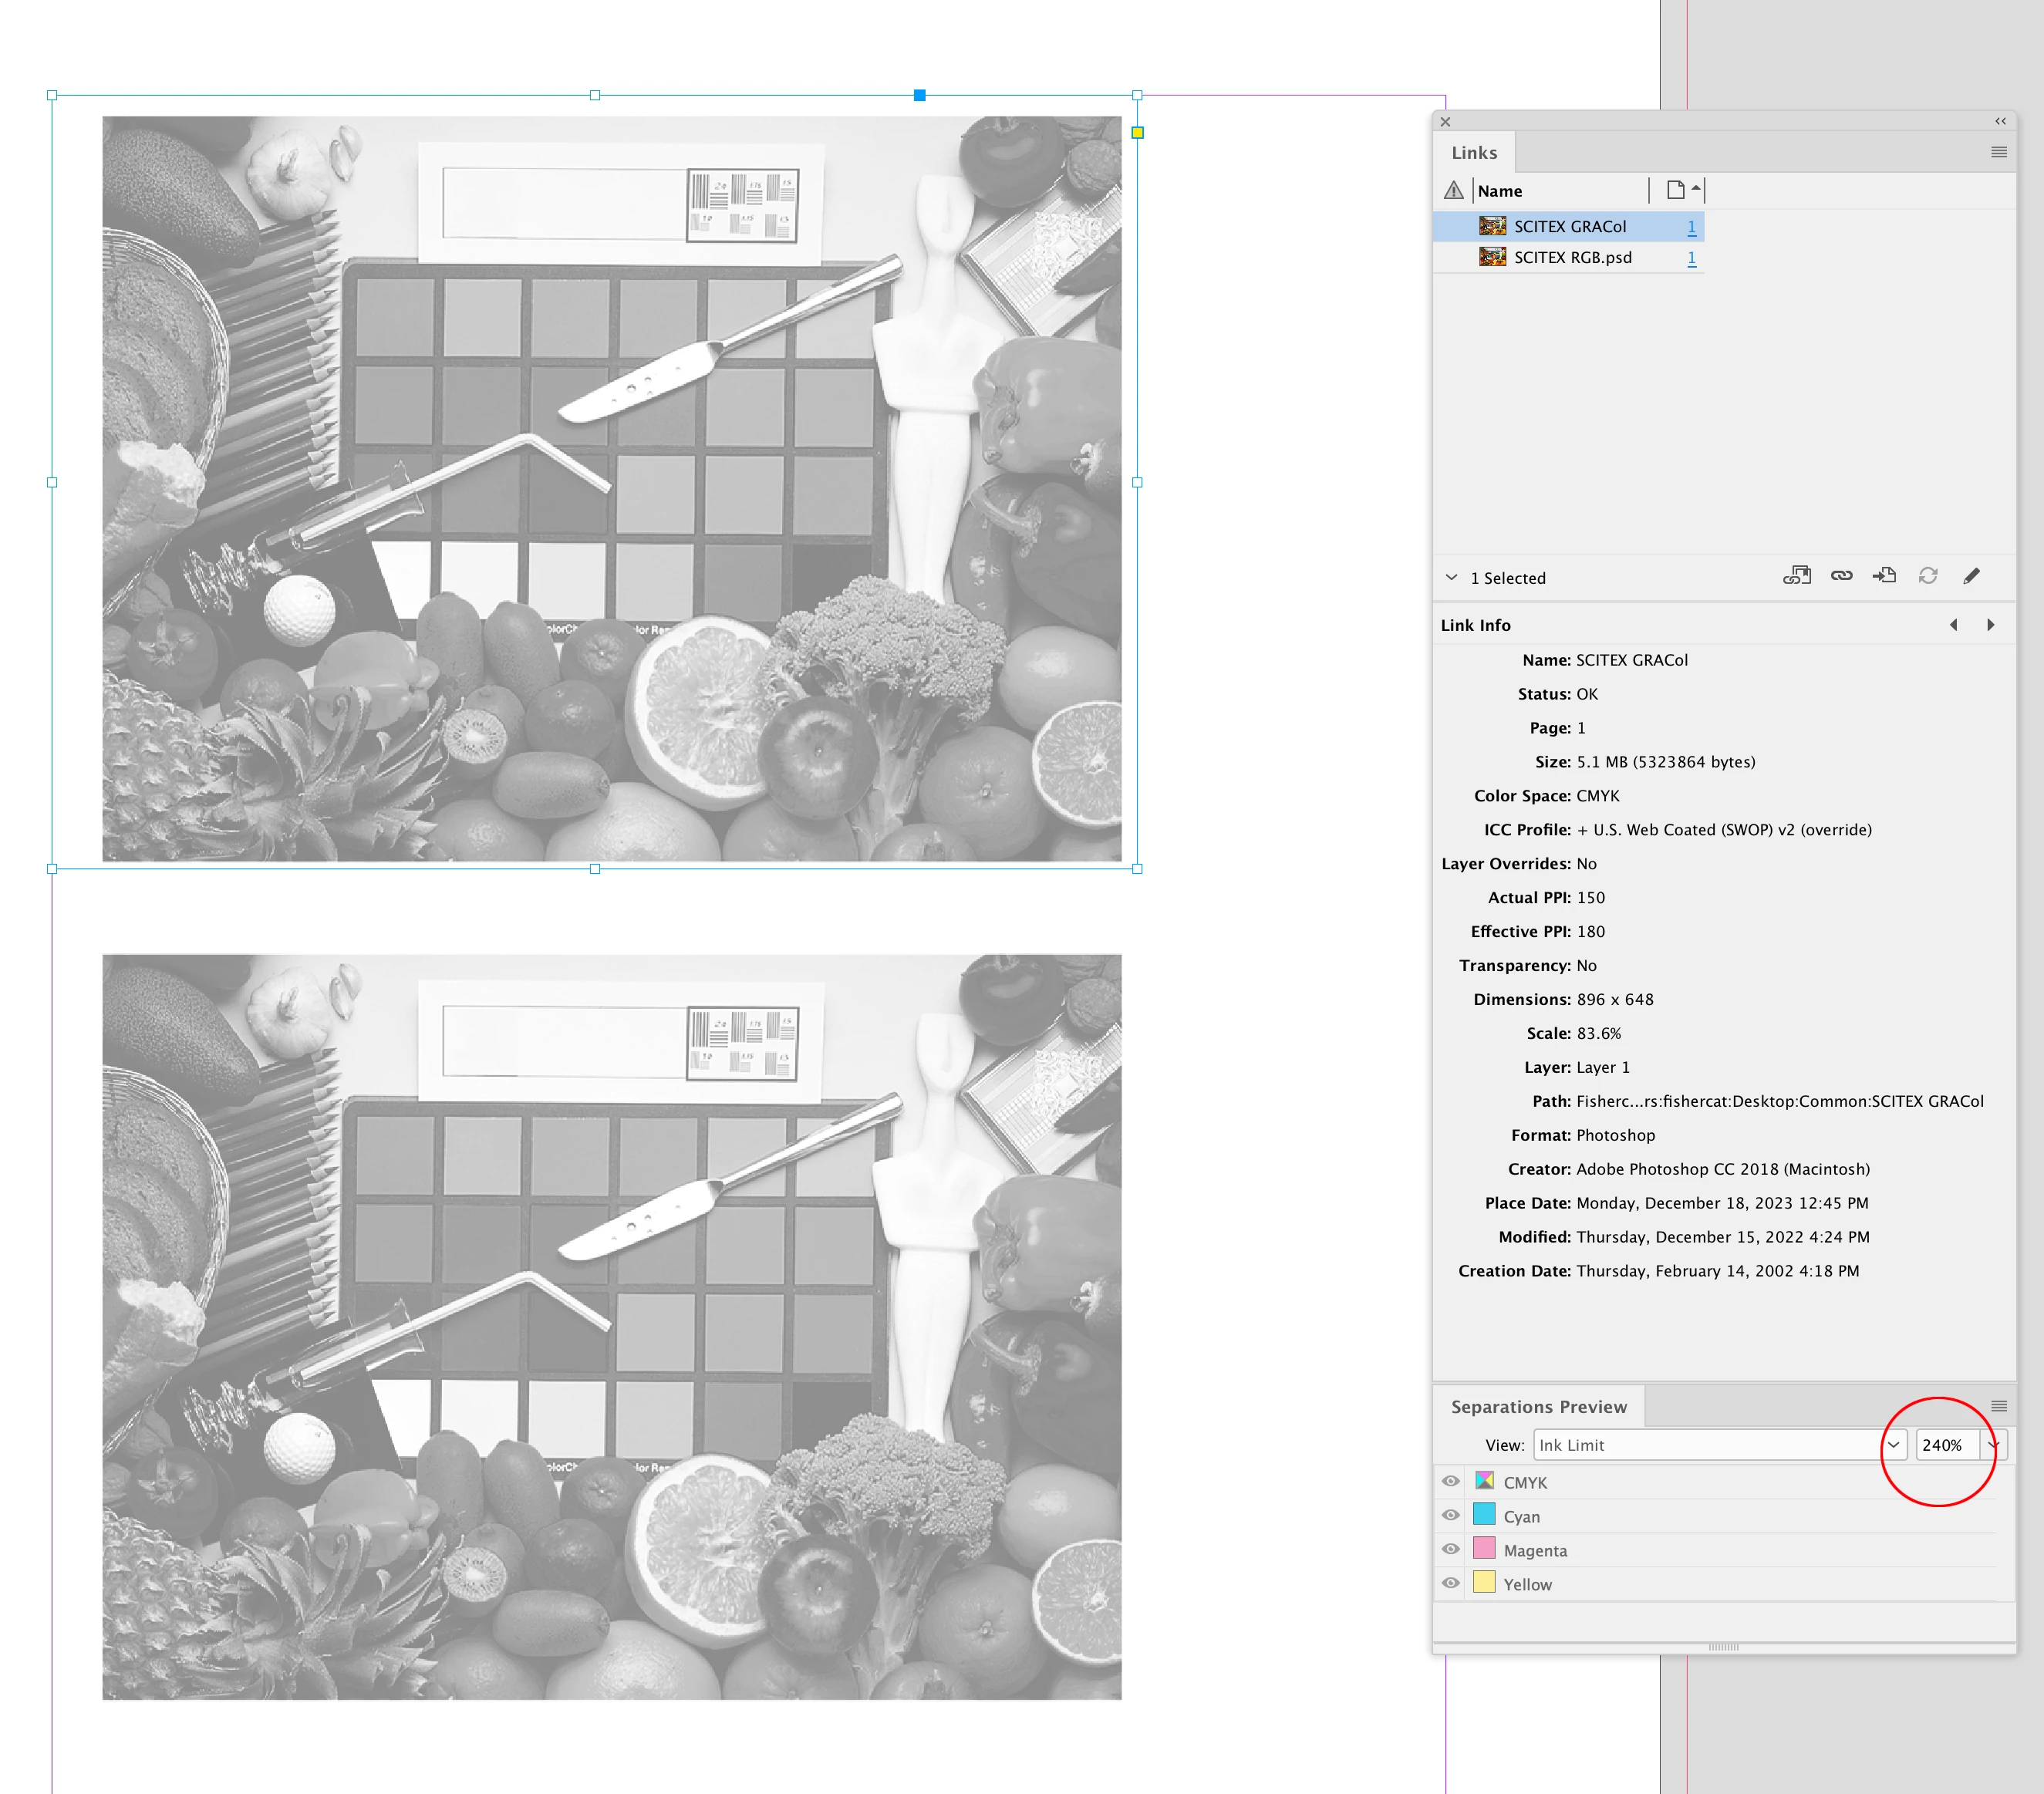The height and width of the screenshot is (1794, 2044).
Task: Click the Relink from CC Libraries icon
Action: [x=1796, y=576]
